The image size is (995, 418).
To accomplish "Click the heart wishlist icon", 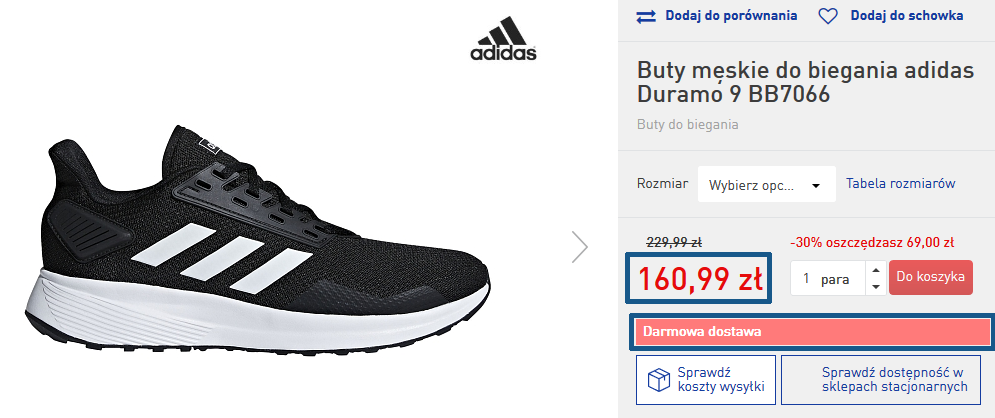I will click(x=828, y=16).
